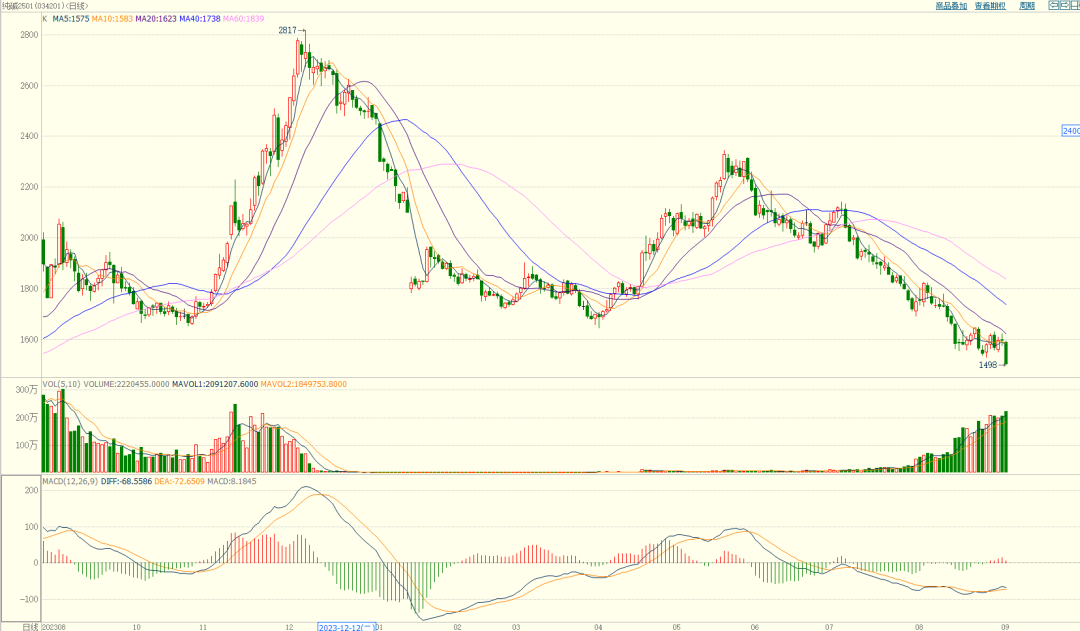Open the 周期 period selector
Viewport: 1080px width, 631px height.
[x=1027, y=6]
